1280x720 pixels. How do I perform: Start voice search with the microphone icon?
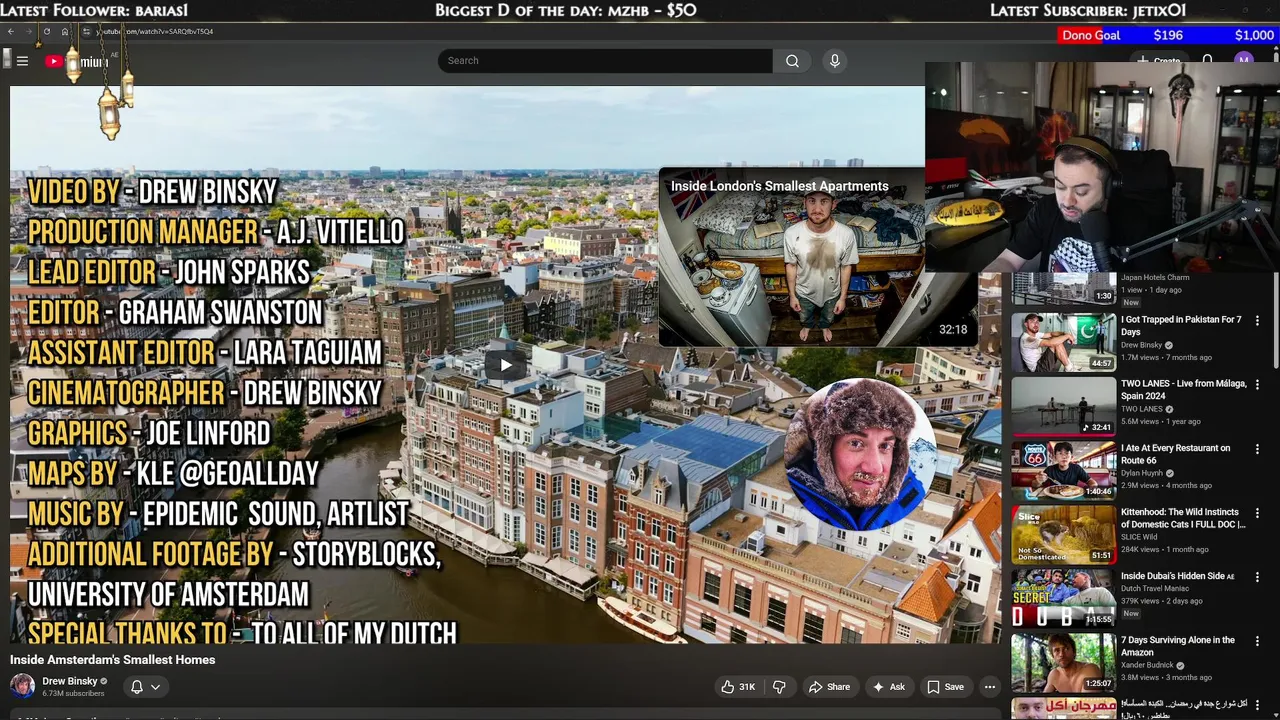coord(835,61)
